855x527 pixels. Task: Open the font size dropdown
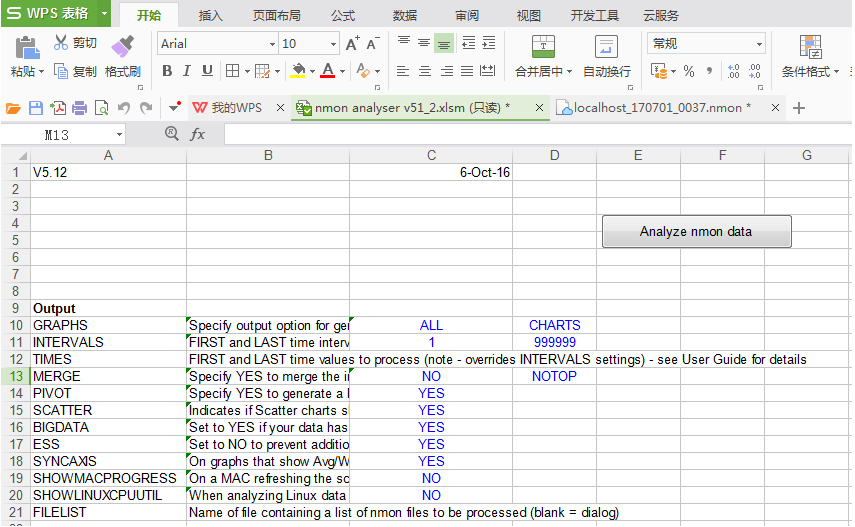[x=333, y=44]
